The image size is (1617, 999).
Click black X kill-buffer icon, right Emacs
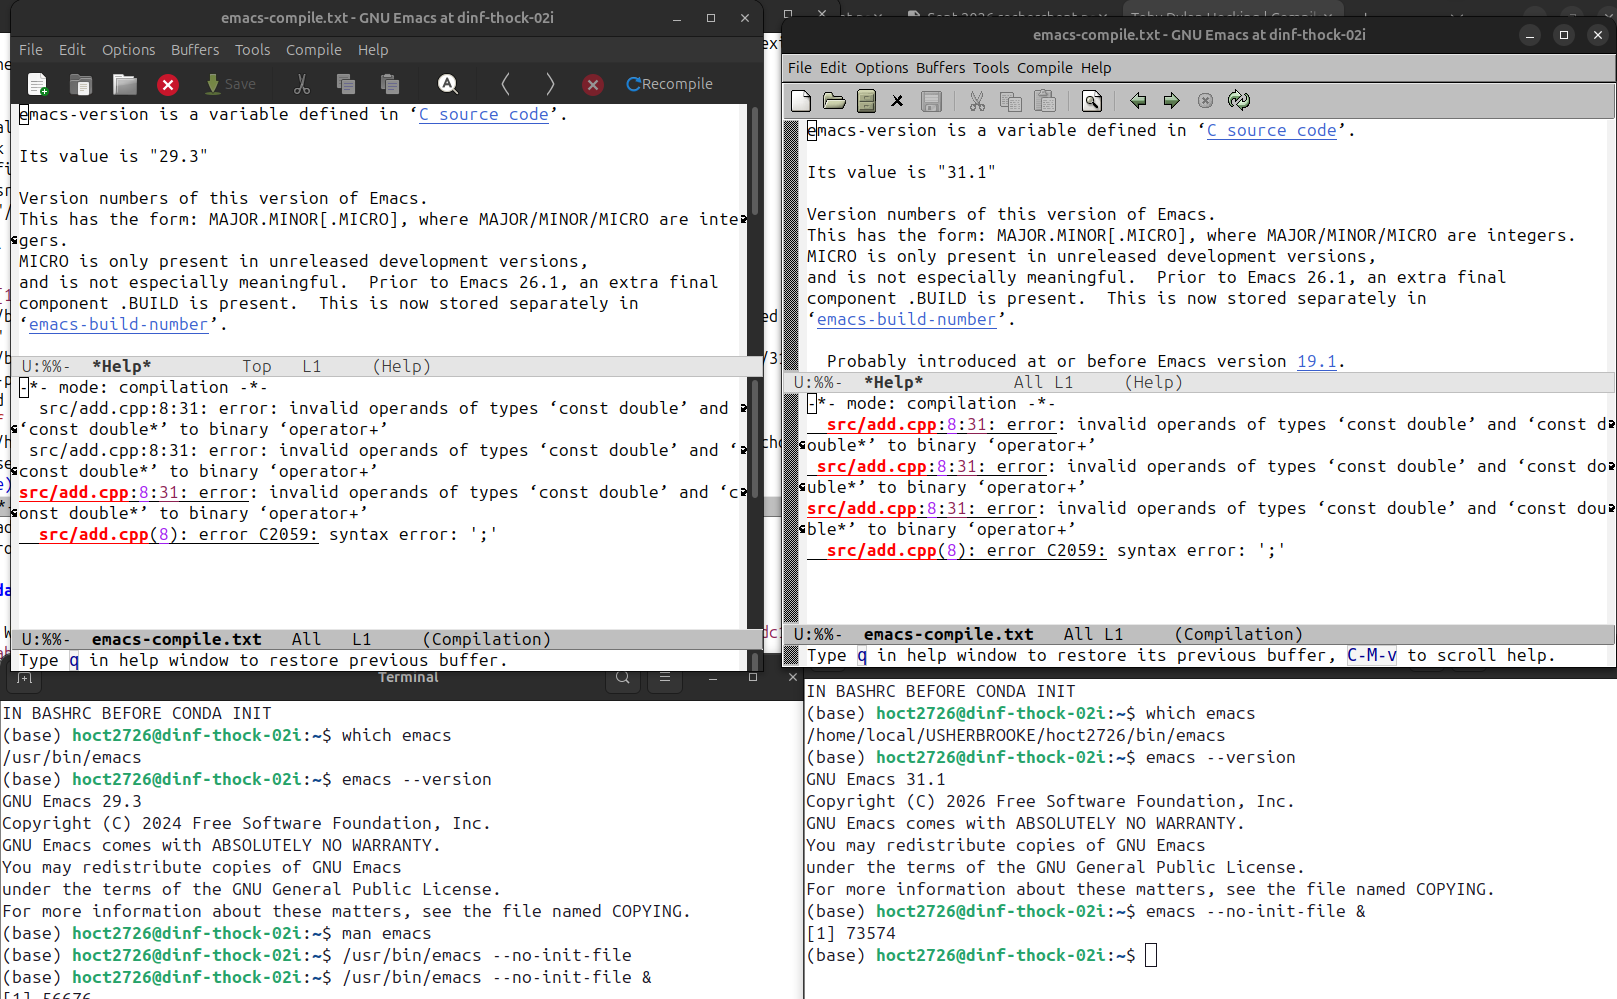pos(897,101)
